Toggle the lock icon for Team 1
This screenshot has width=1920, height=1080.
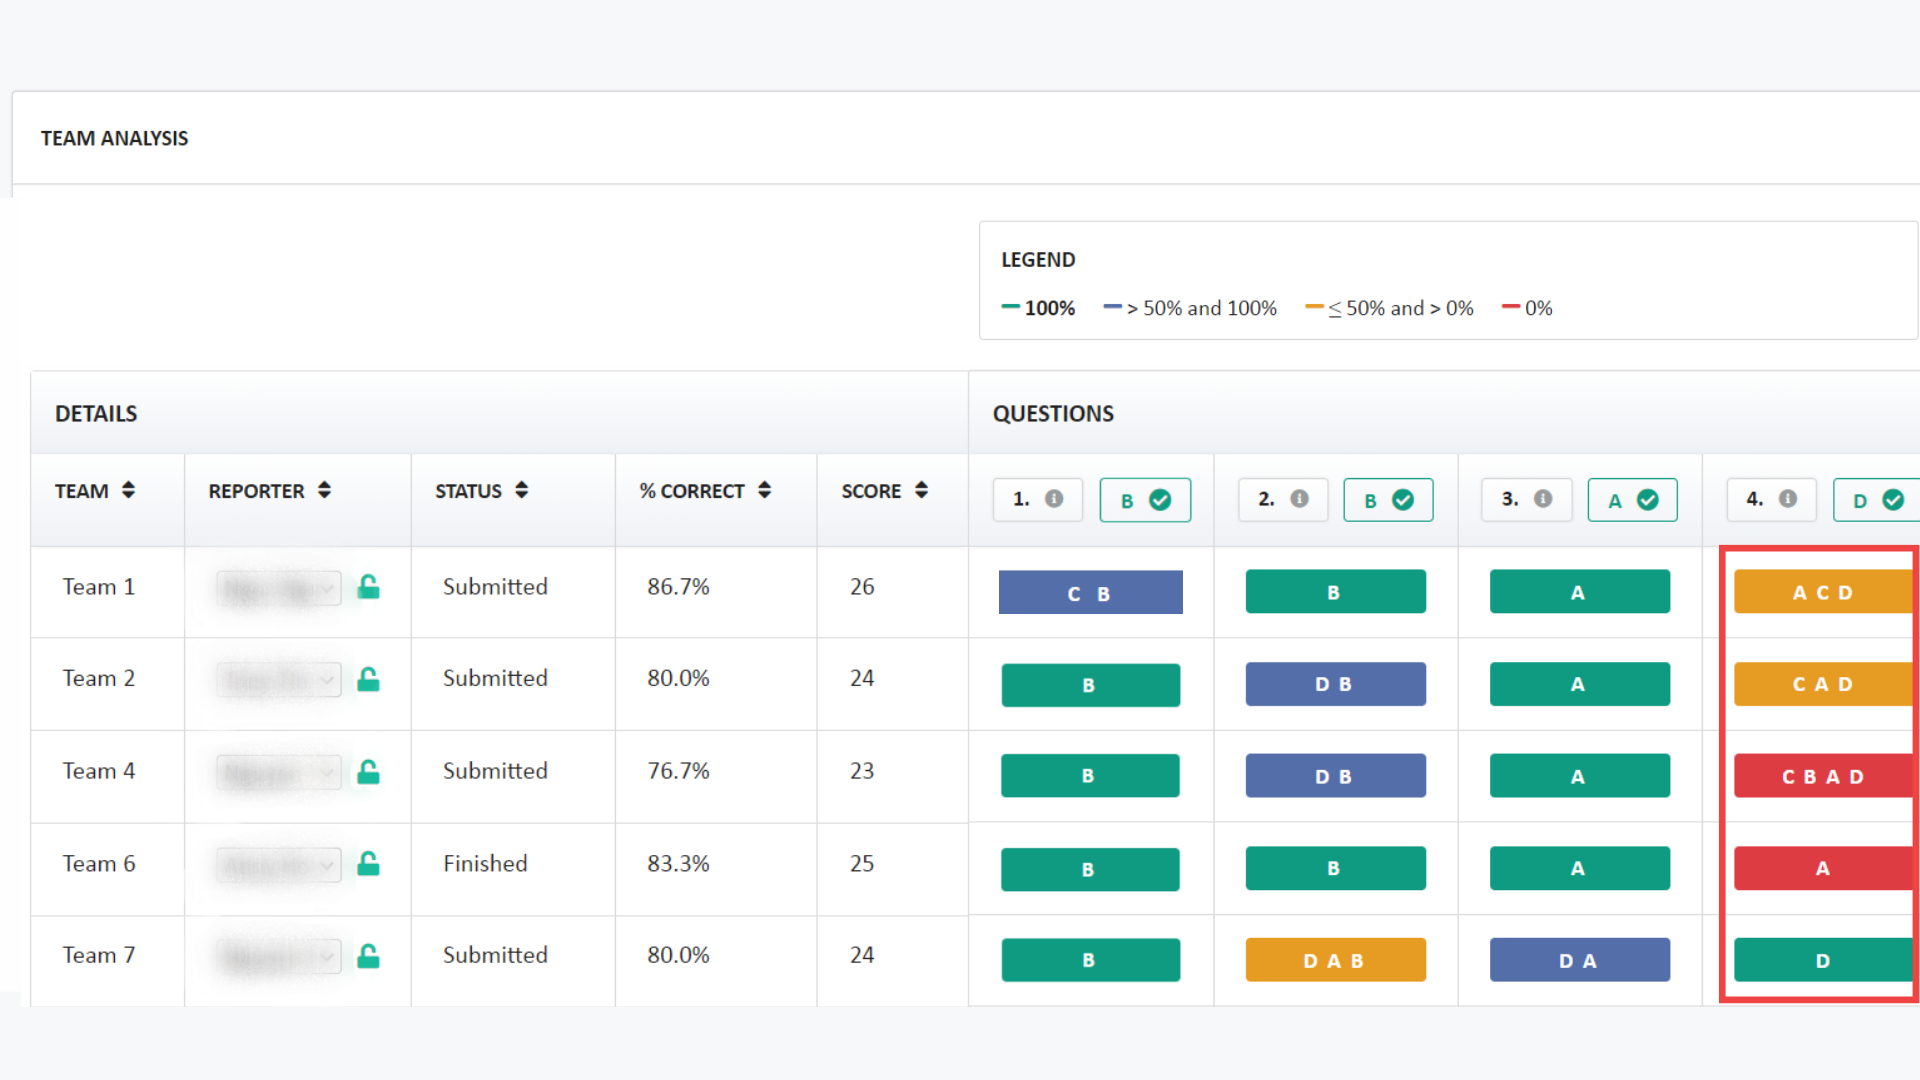[368, 587]
